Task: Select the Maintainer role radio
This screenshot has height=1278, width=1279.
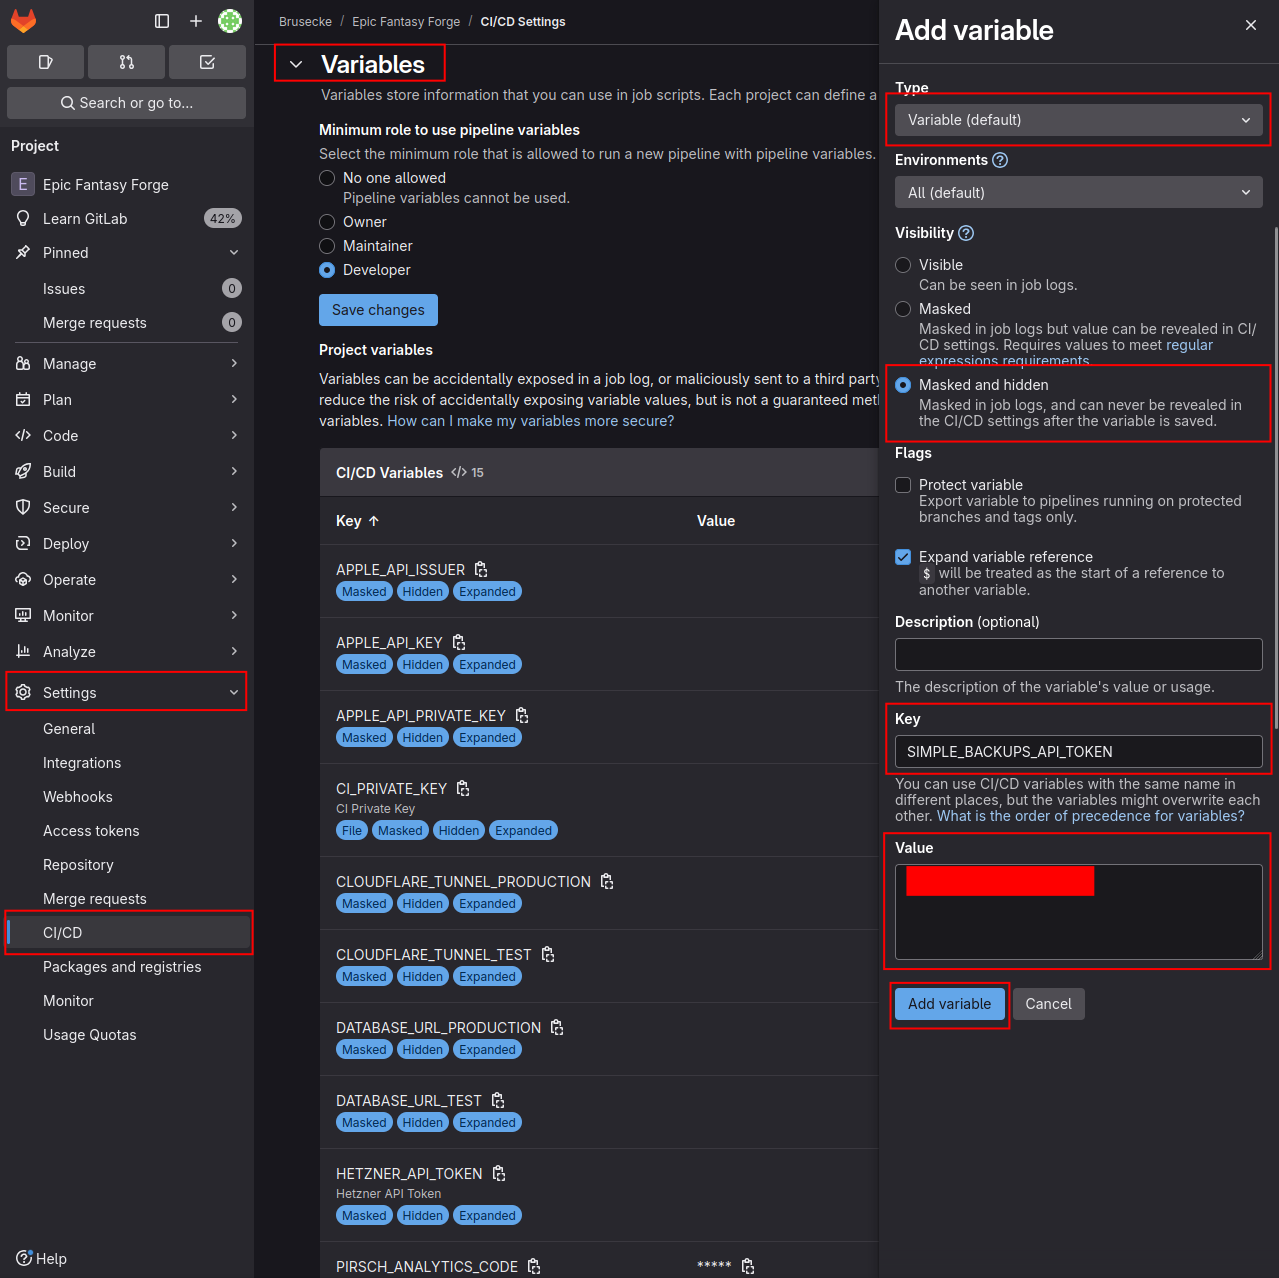Action: click(327, 246)
